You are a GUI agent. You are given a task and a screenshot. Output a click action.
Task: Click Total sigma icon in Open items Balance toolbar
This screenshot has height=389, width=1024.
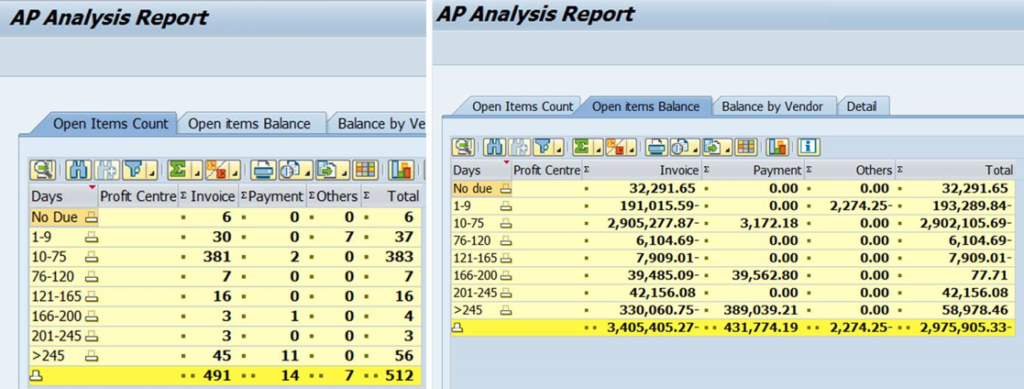tap(582, 147)
